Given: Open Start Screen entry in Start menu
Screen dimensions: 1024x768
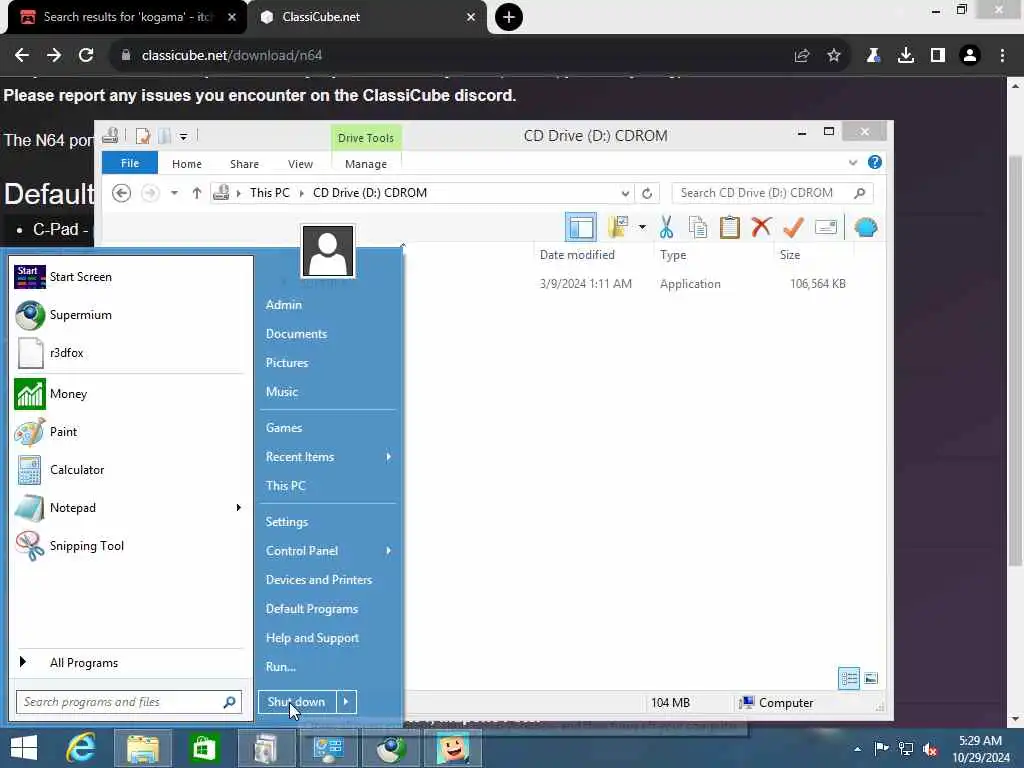Looking at the screenshot, I should click(x=80, y=277).
